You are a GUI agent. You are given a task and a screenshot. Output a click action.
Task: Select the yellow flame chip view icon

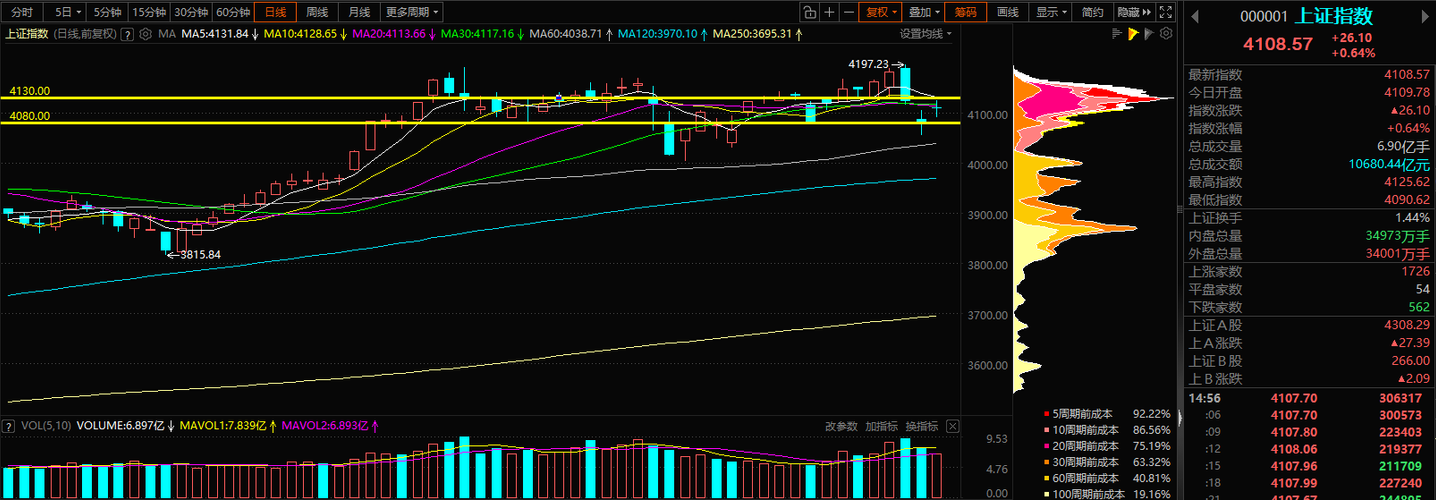tap(1133, 34)
